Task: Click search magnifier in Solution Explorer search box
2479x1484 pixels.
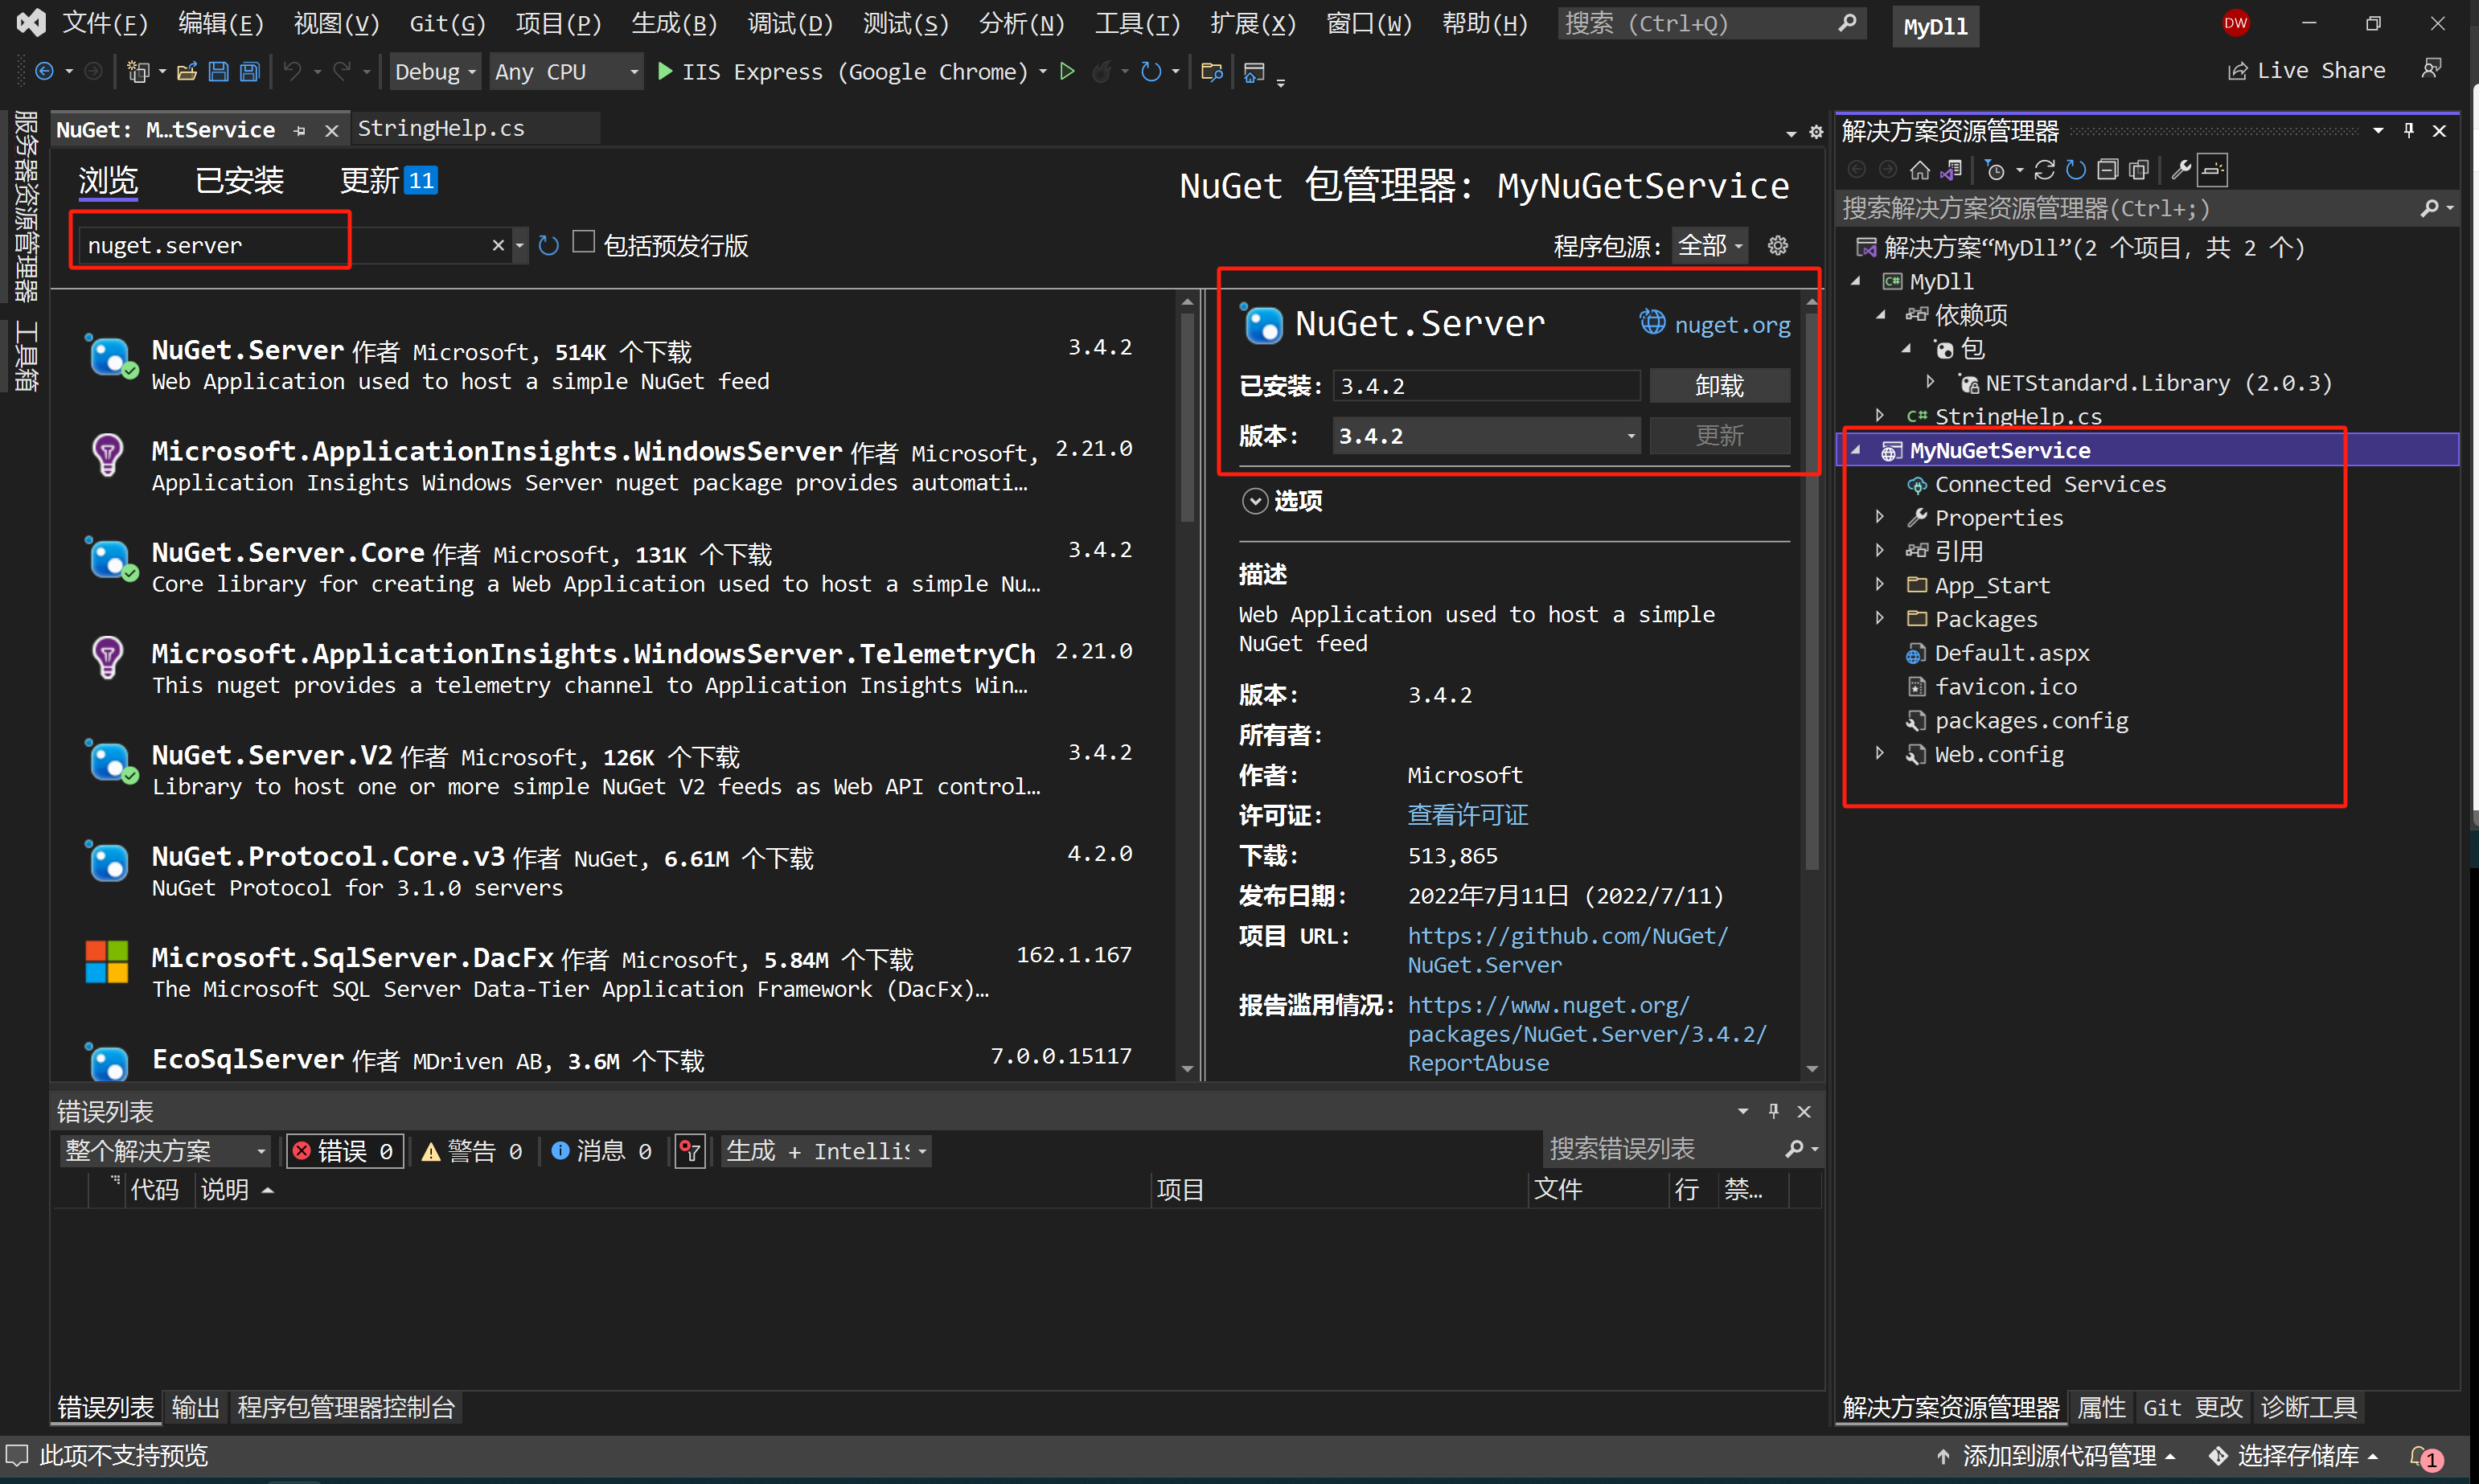Action: coord(2428,208)
